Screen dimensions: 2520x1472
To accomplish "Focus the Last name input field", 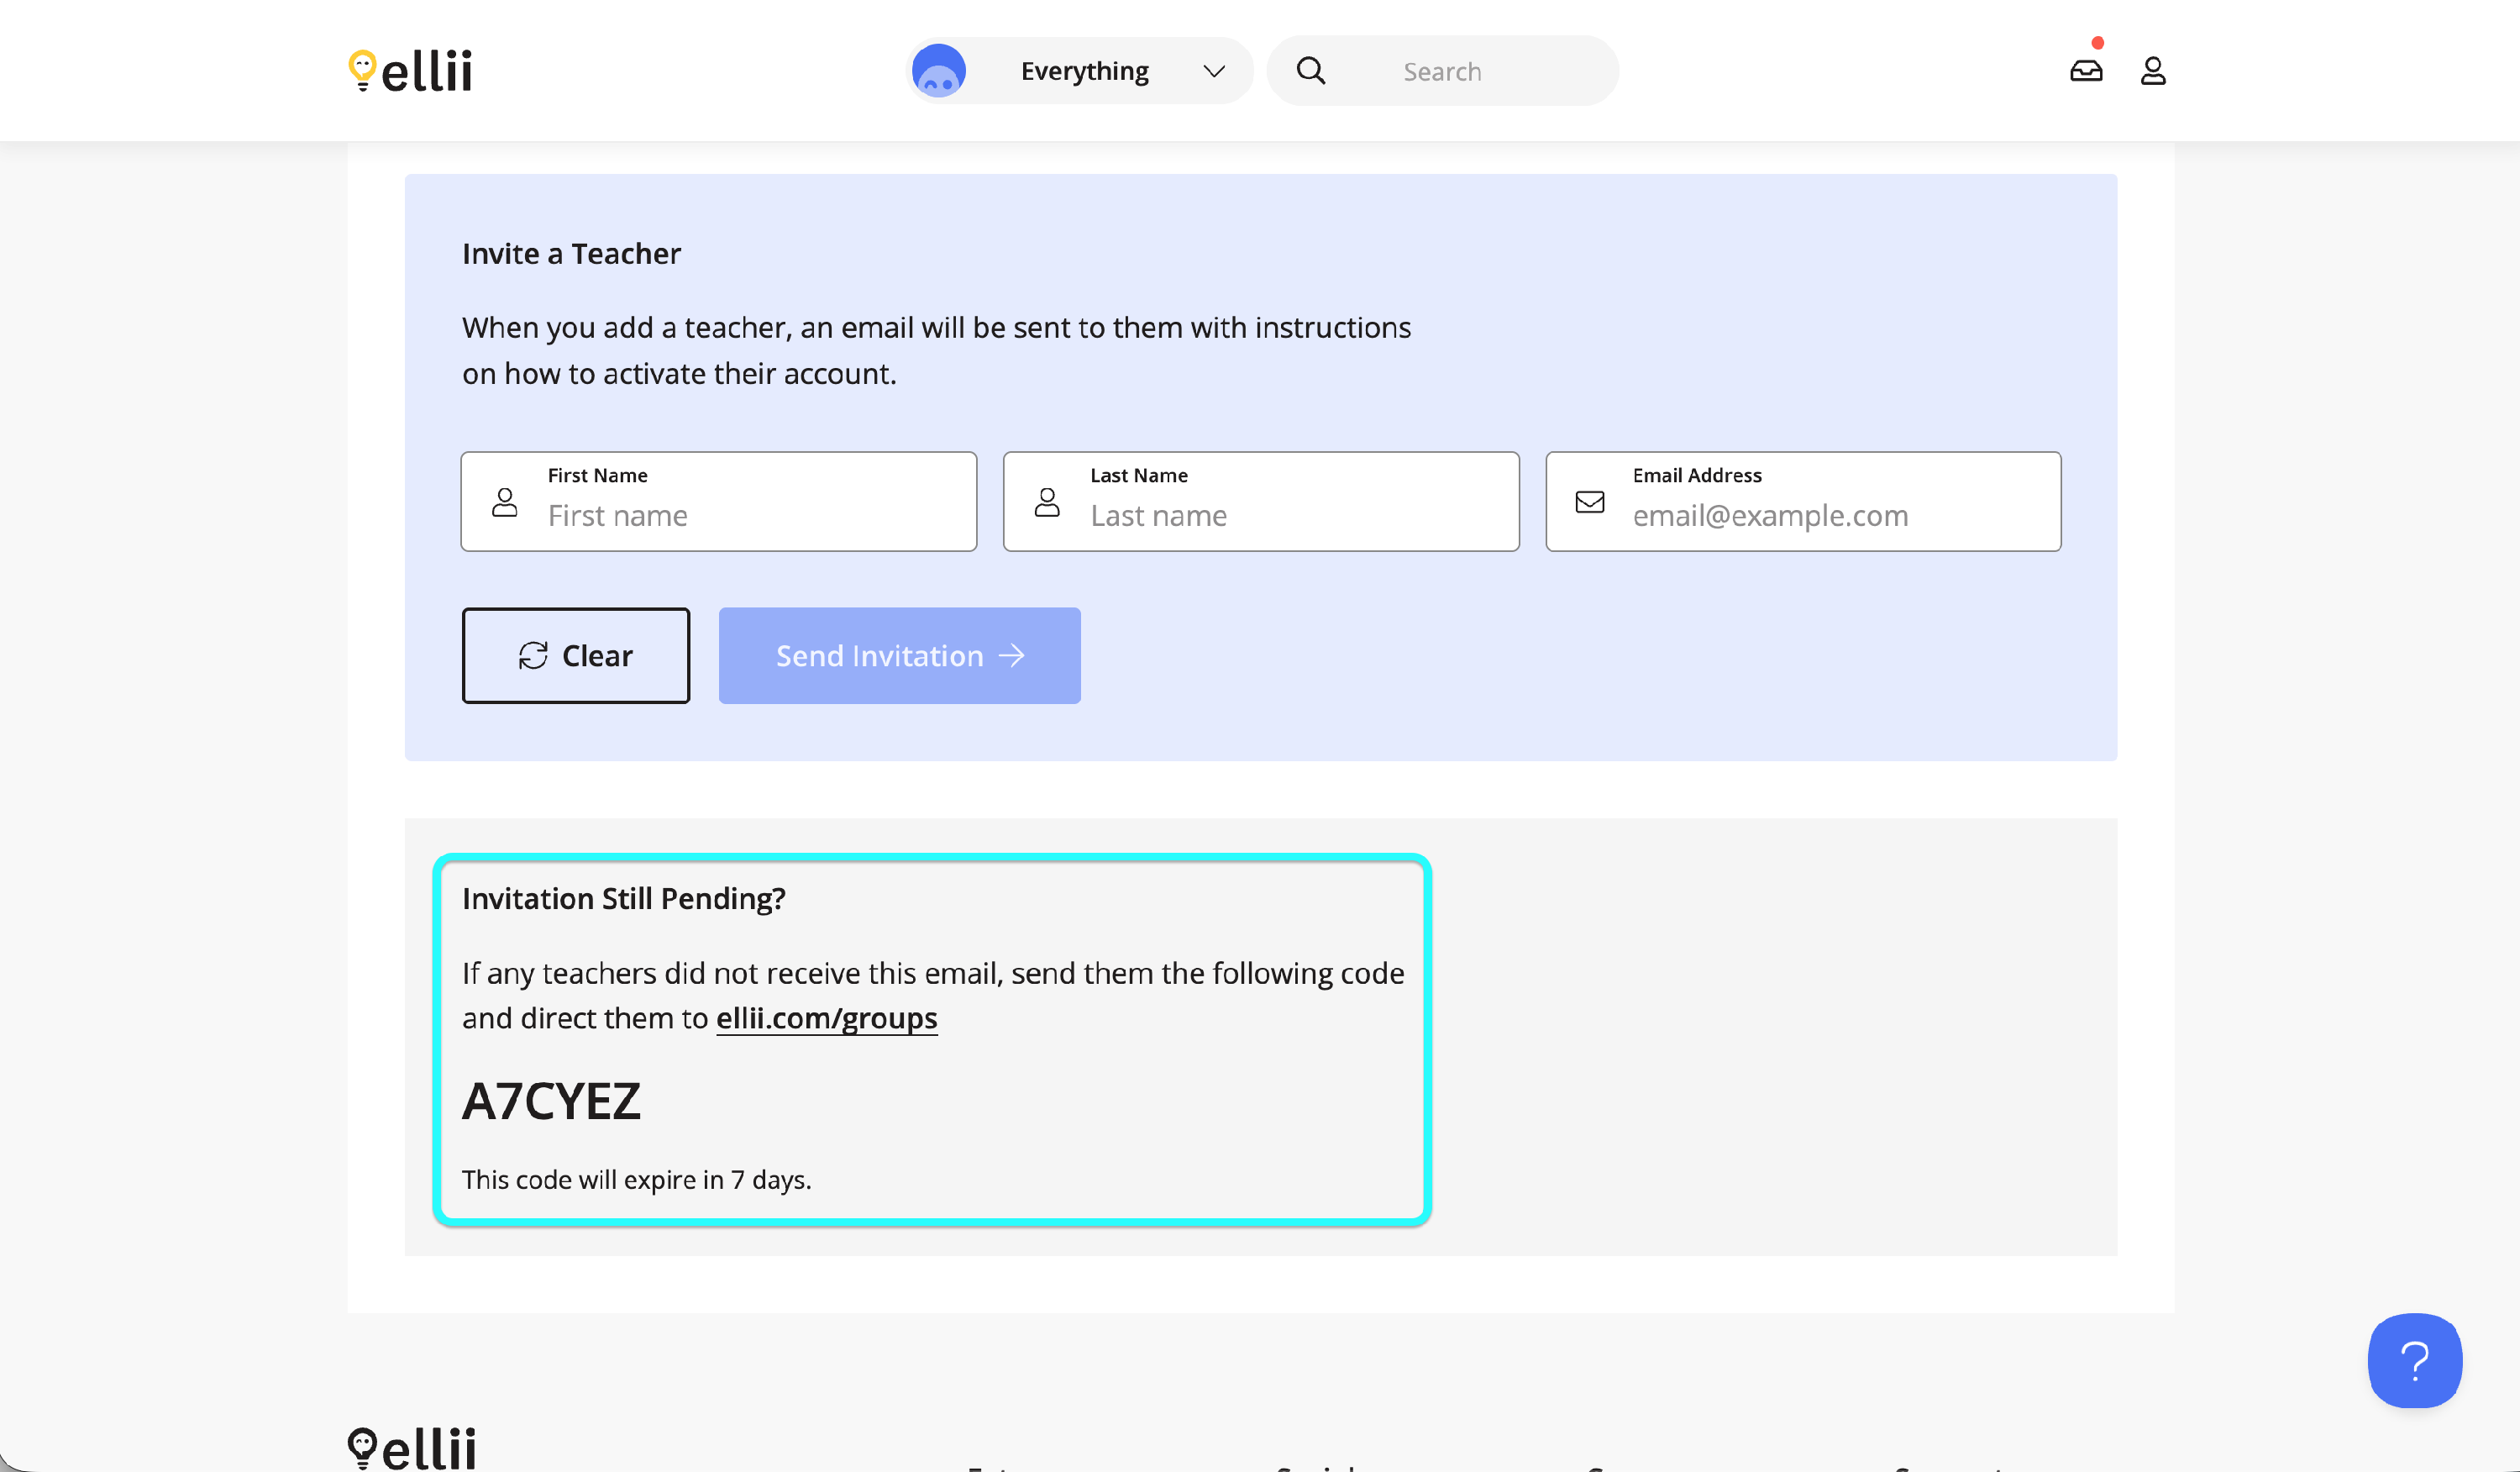I will coord(1290,516).
